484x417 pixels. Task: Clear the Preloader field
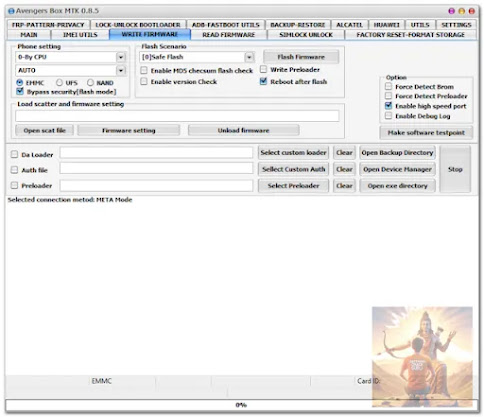344,186
